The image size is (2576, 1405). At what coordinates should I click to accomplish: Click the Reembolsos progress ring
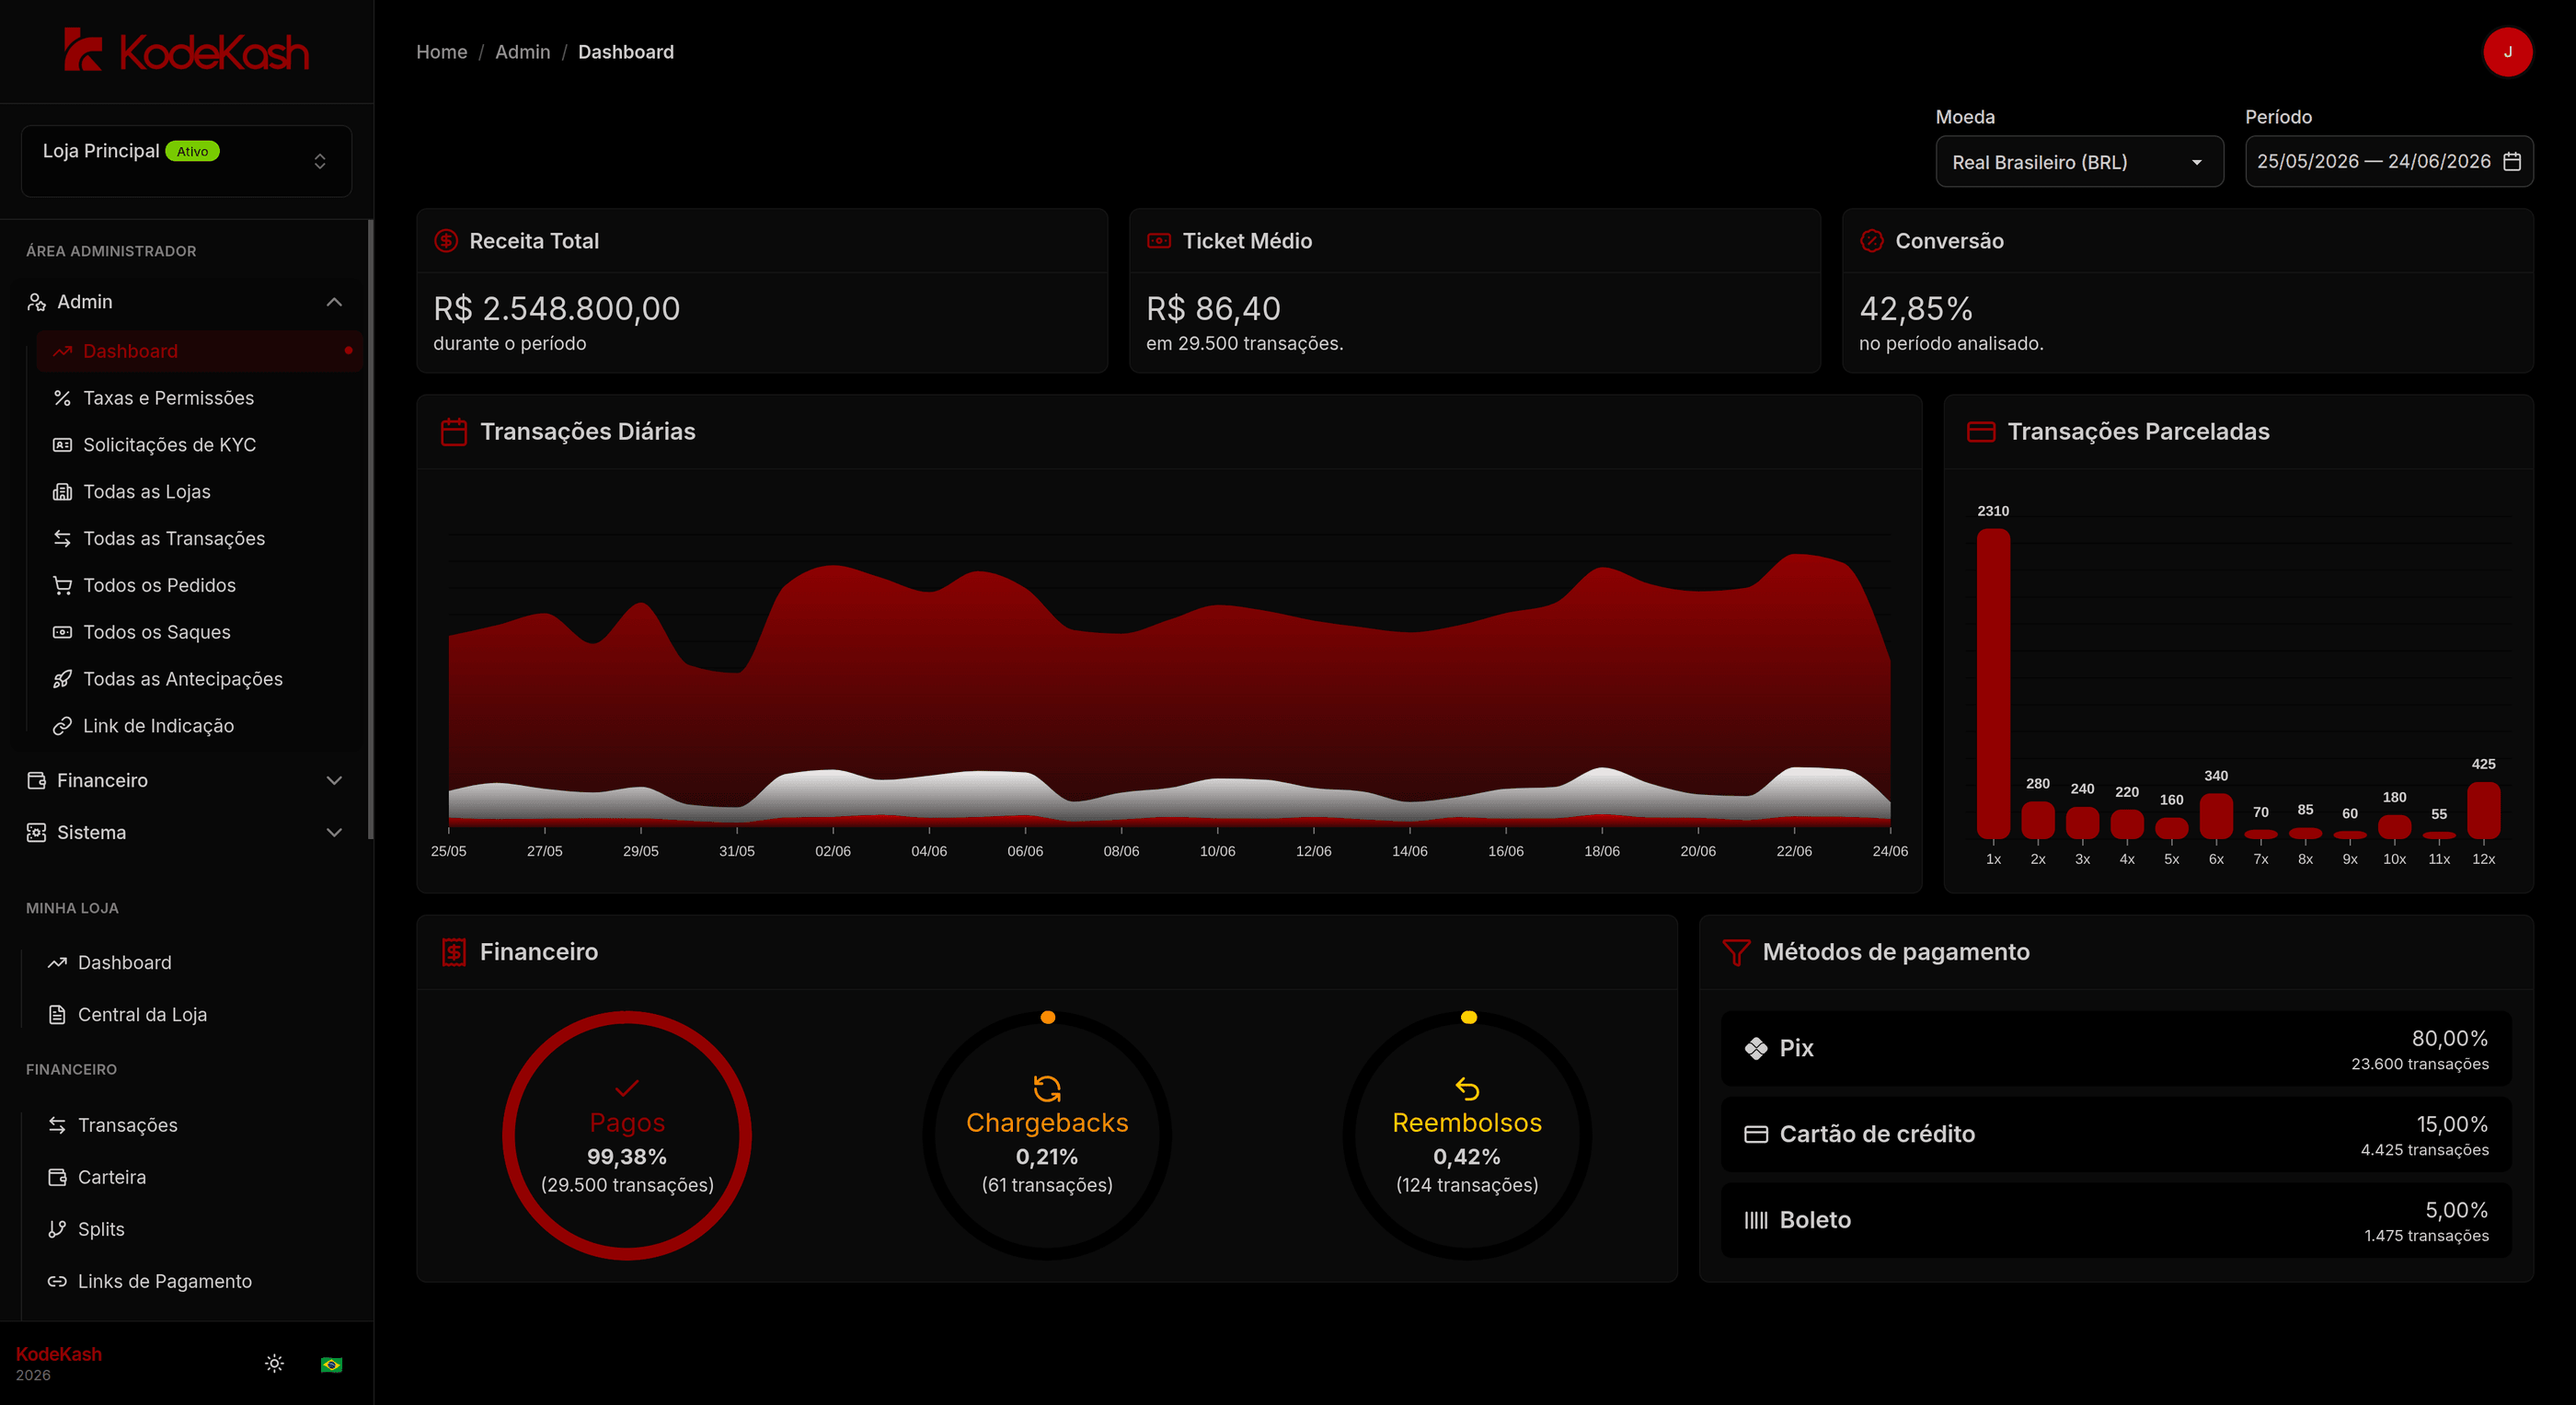(1467, 1136)
